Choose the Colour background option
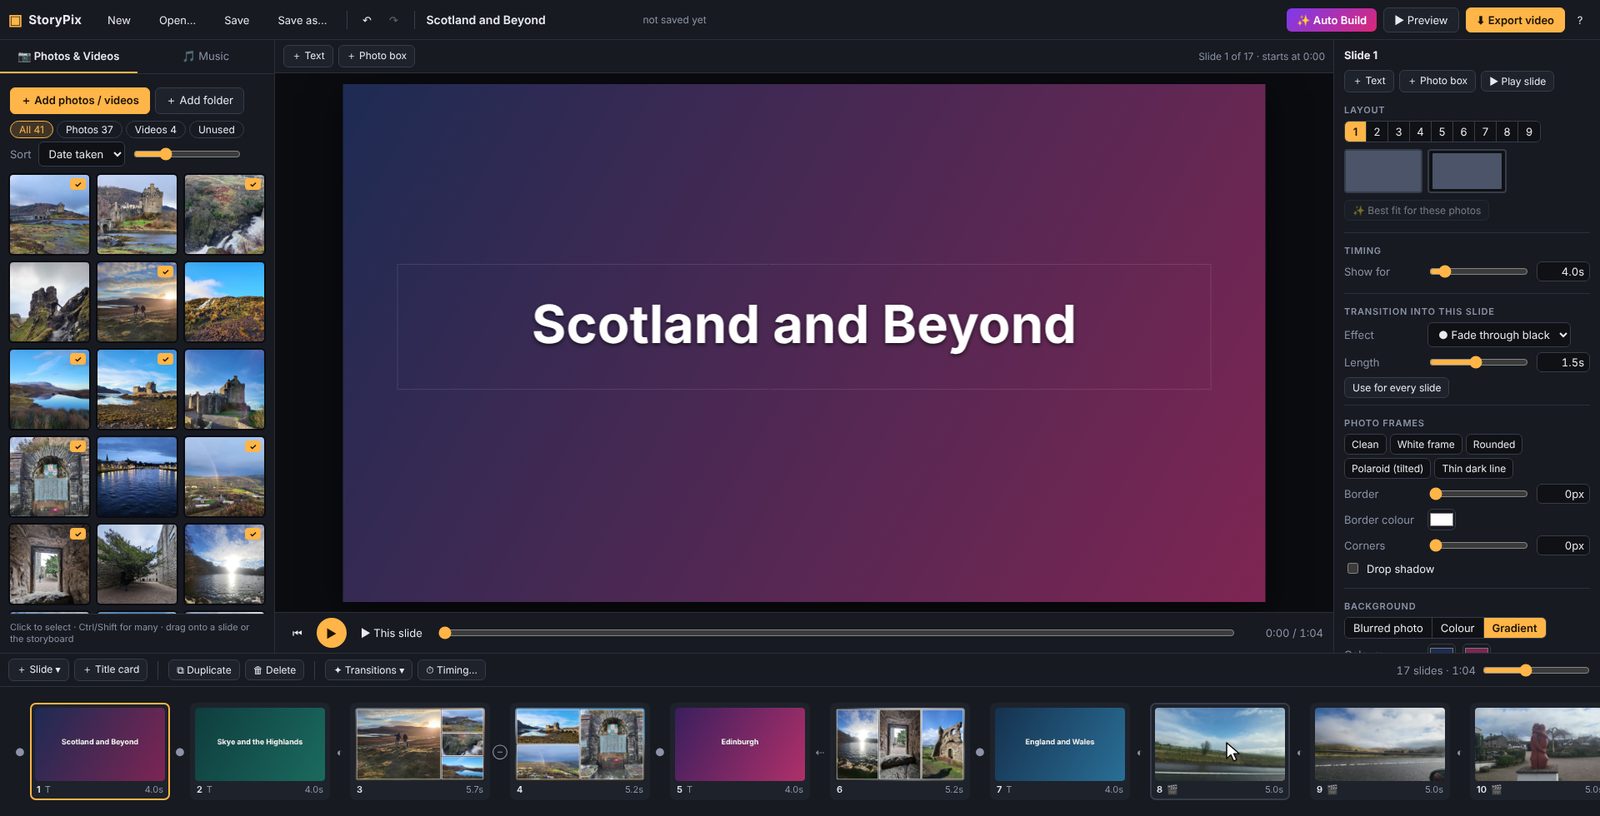This screenshot has height=816, width=1600. 1457,628
